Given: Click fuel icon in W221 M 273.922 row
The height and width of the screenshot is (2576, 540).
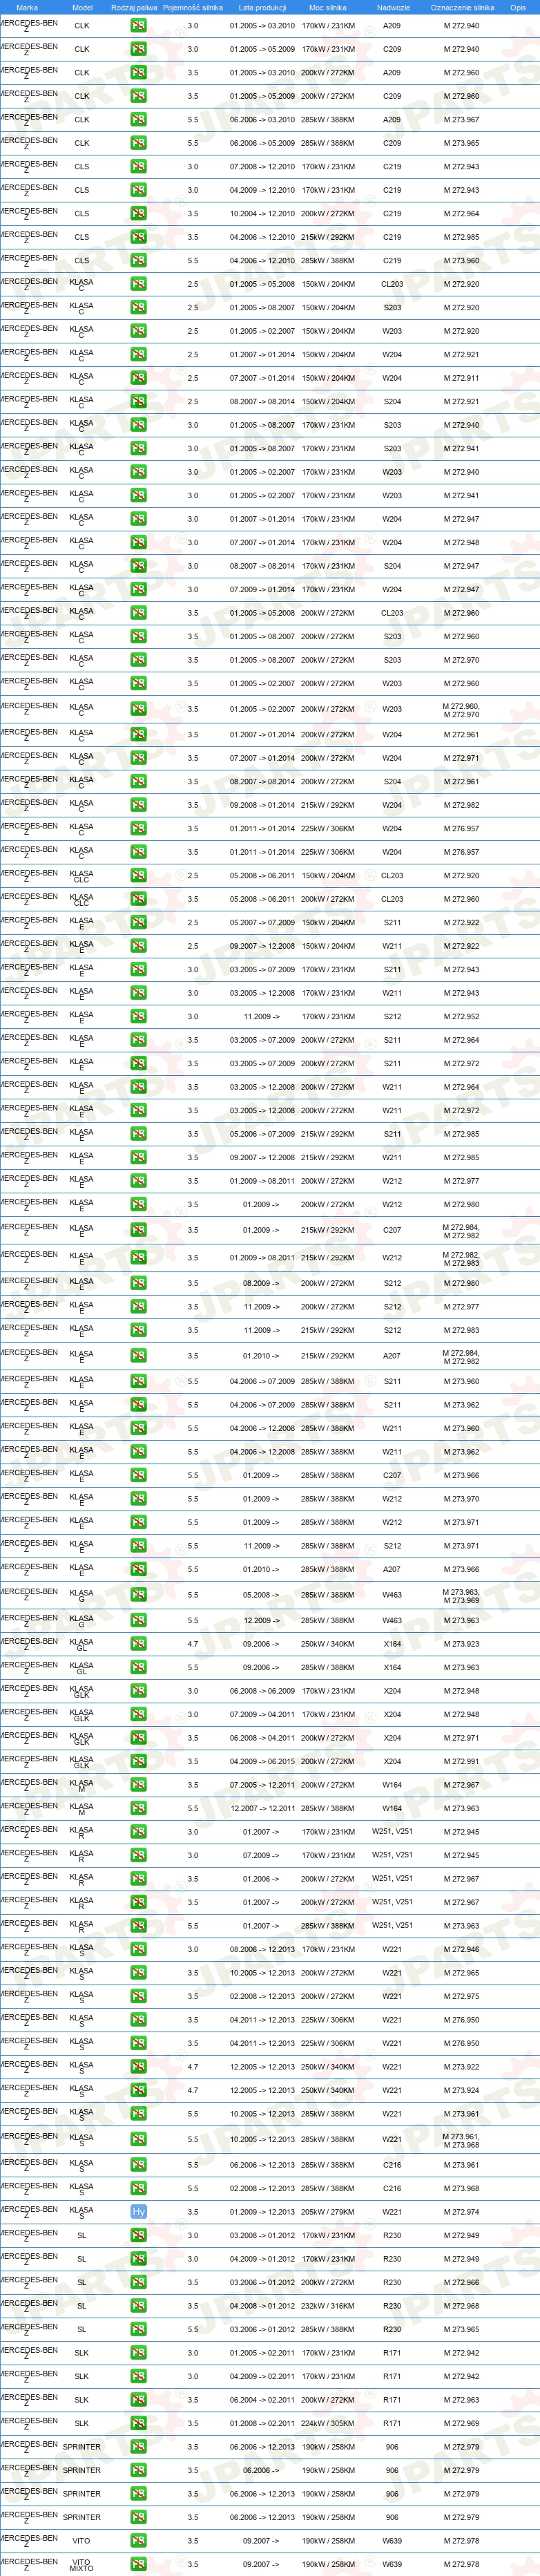Looking at the screenshot, I should (x=138, y=2067).
